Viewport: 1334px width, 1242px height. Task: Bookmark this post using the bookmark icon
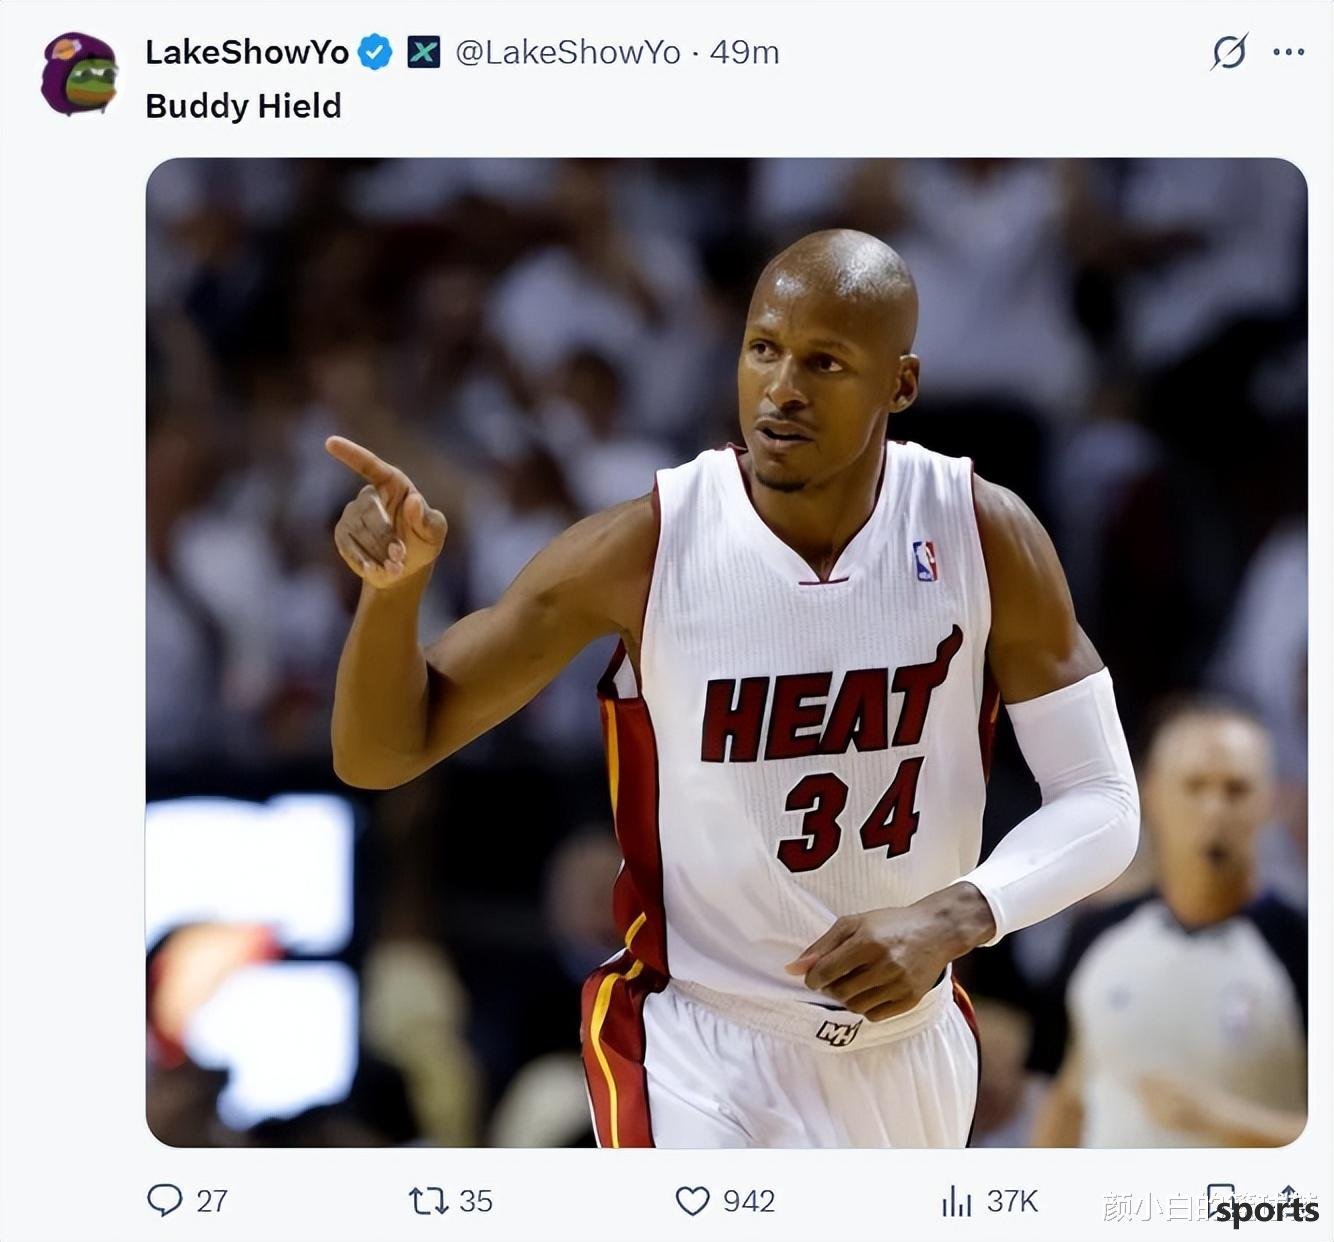(1222, 1200)
